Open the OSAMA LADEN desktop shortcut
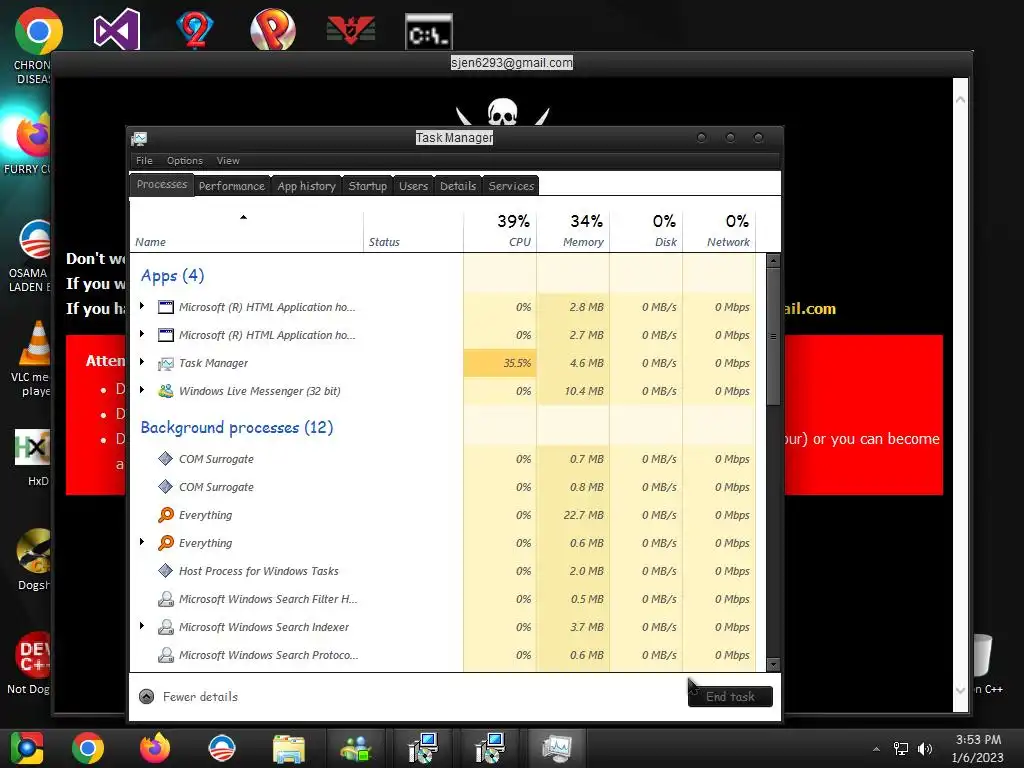Screen dimensions: 1024x768 [34, 239]
